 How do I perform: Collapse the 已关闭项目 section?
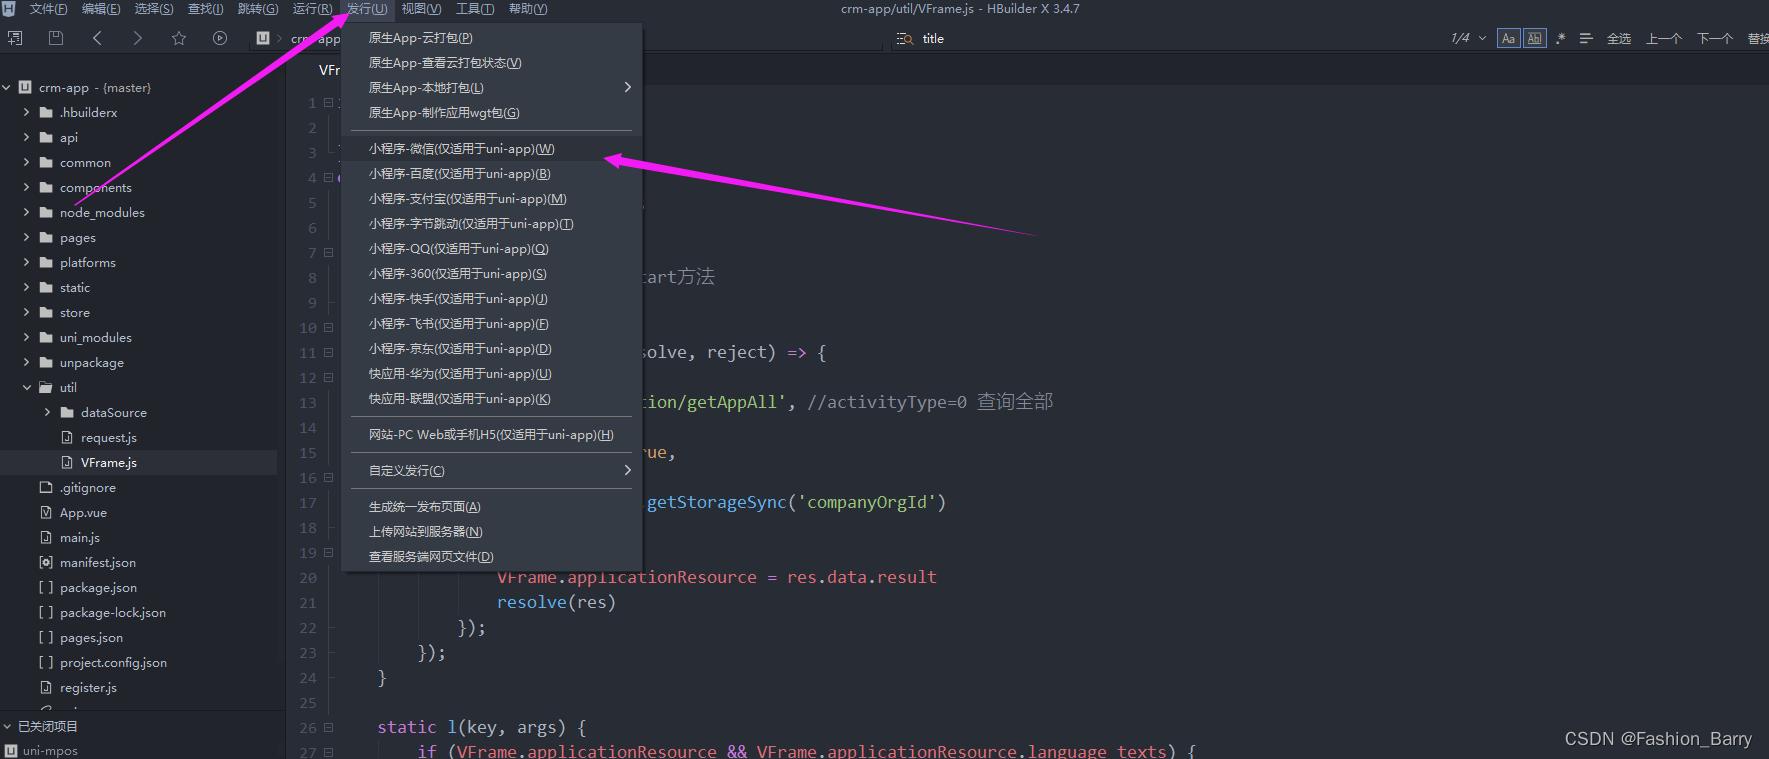7,726
